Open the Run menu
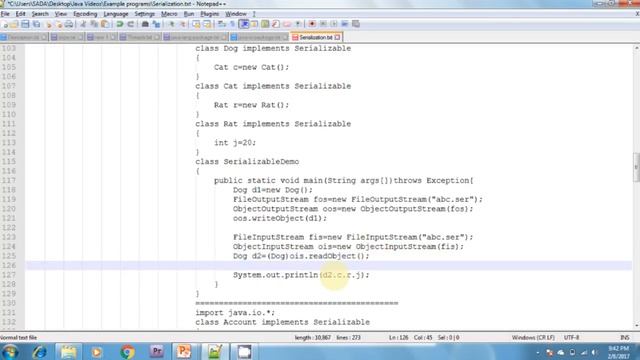The height and width of the screenshot is (360, 640). pyautogui.click(x=189, y=14)
